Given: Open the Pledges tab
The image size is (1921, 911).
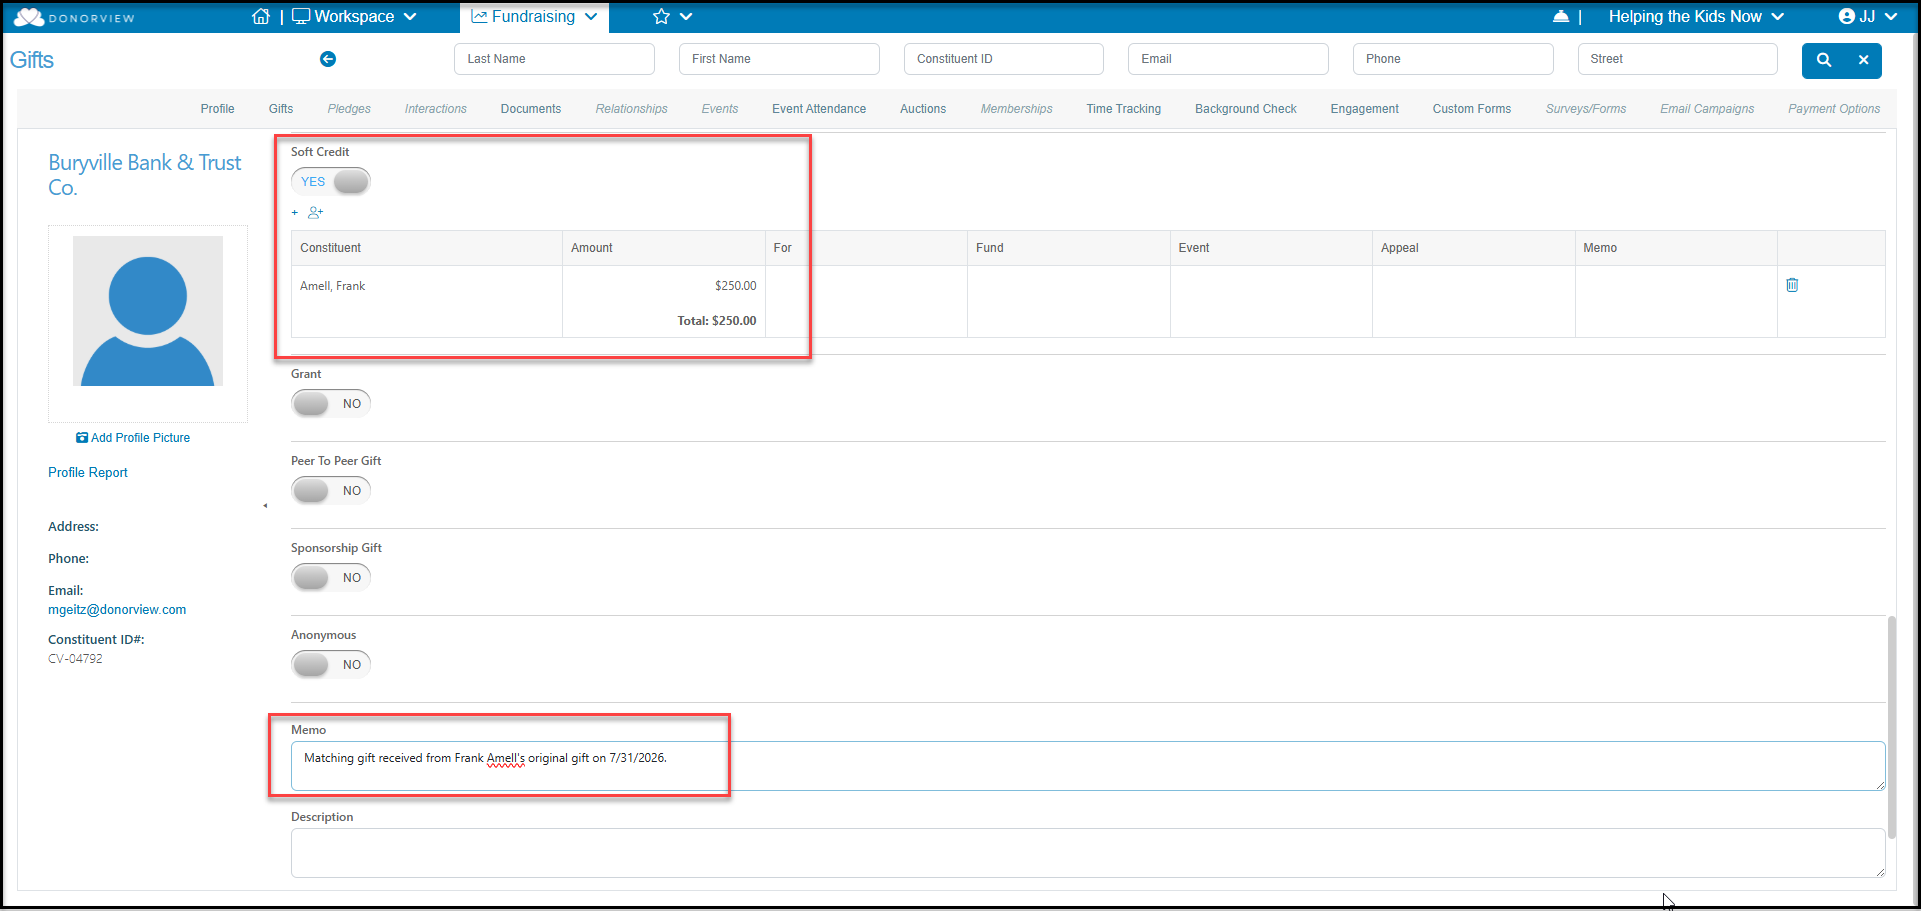Looking at the screenshot, I should (x=349, y=109).
